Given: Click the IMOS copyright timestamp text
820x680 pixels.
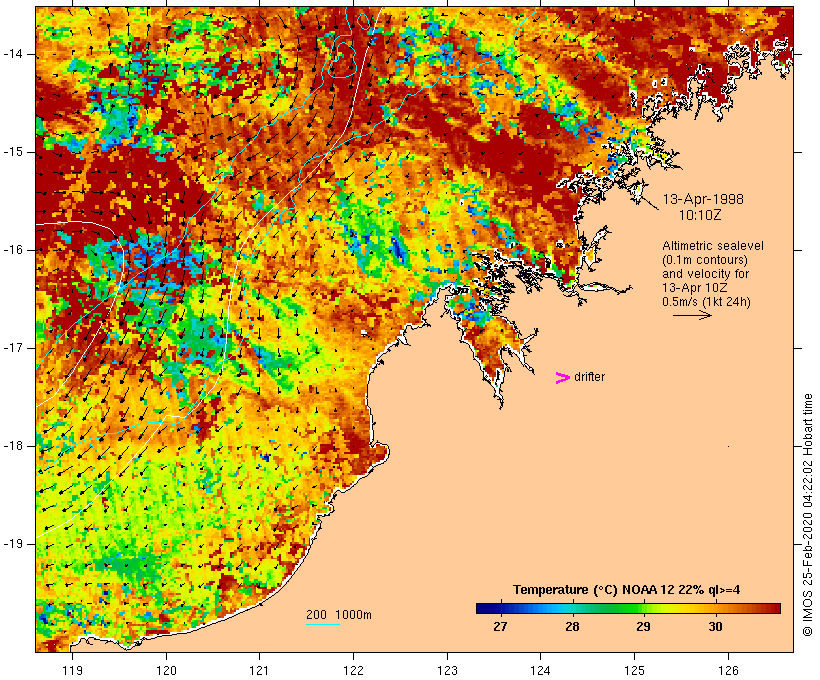Looking at the screenshot, I should click(x=807, y=515).
